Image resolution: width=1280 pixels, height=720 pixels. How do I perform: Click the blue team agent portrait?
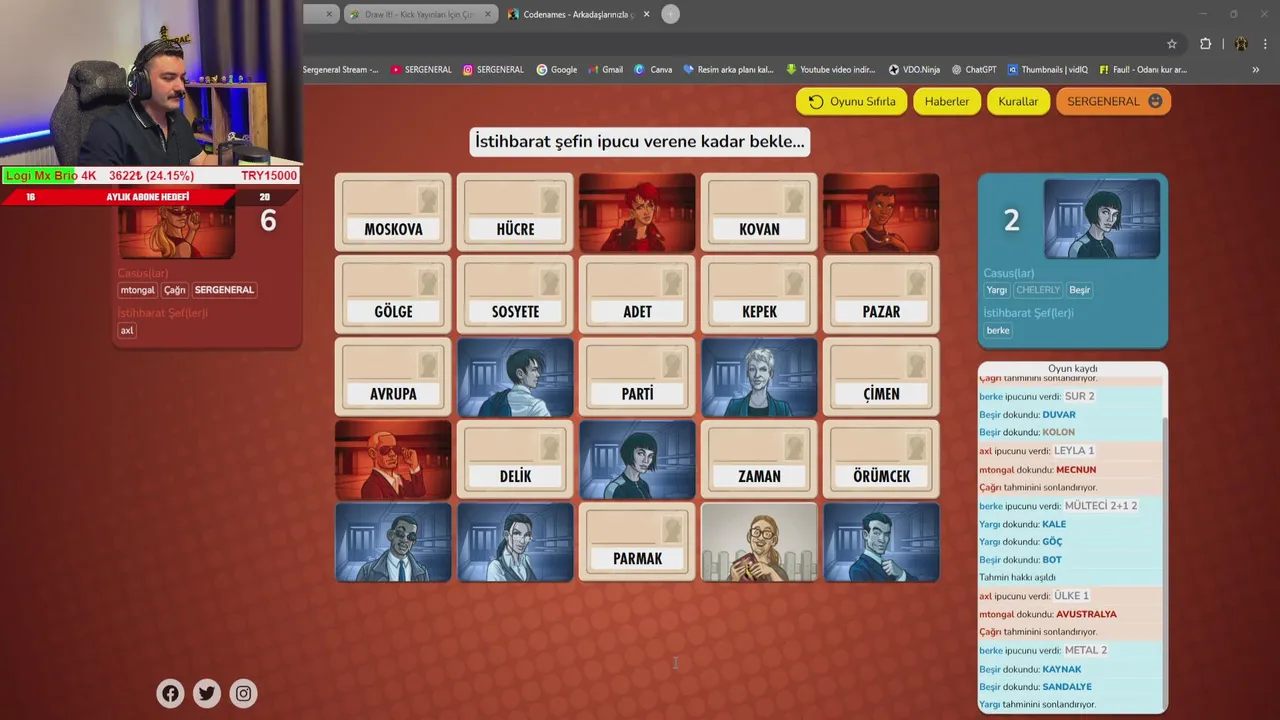1101,220
